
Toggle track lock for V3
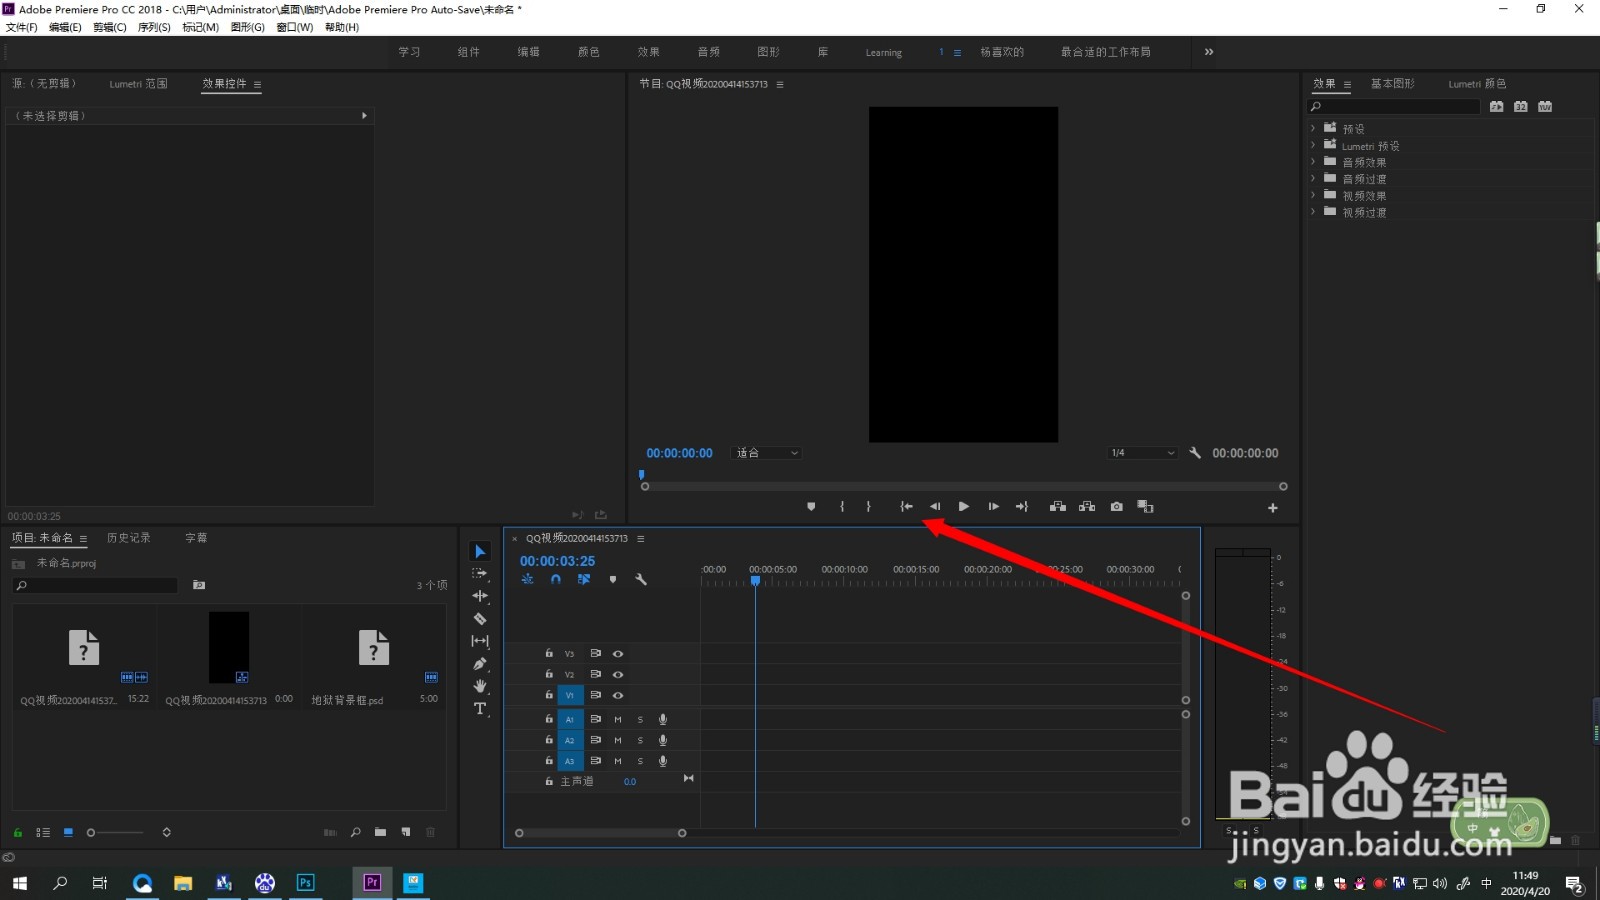(548, 654)
